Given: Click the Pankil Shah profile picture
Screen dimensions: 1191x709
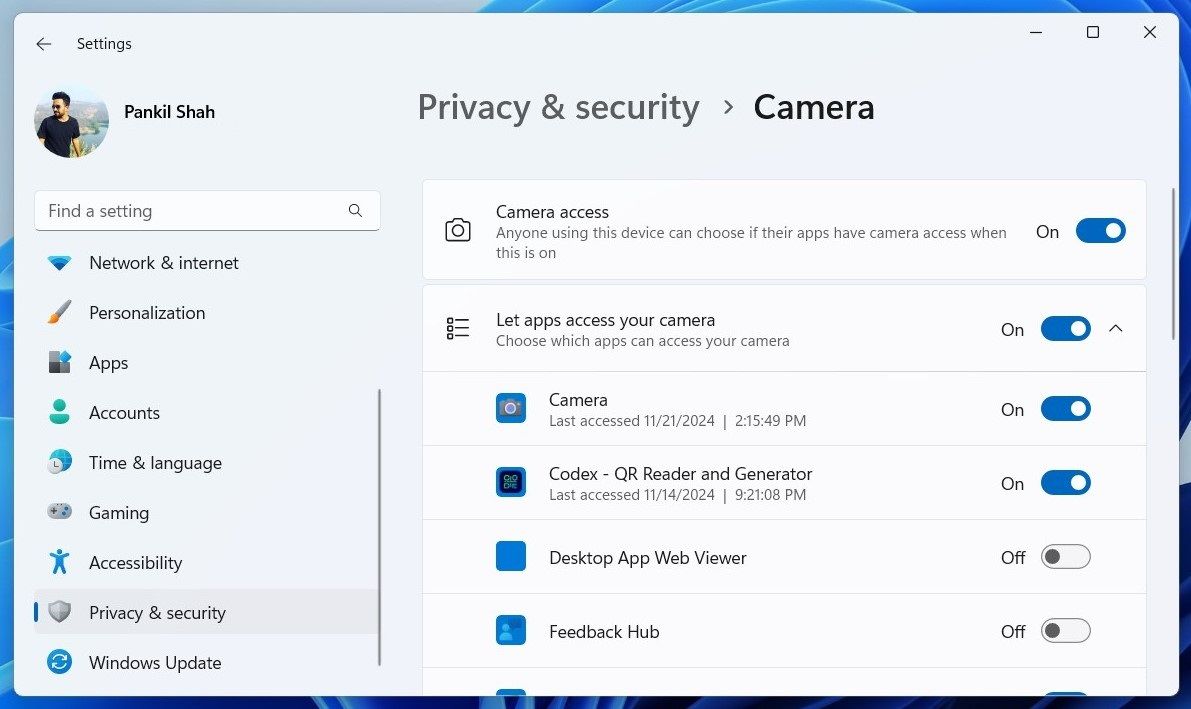Looking at the screenshot, I should click(x=71, y=121).
